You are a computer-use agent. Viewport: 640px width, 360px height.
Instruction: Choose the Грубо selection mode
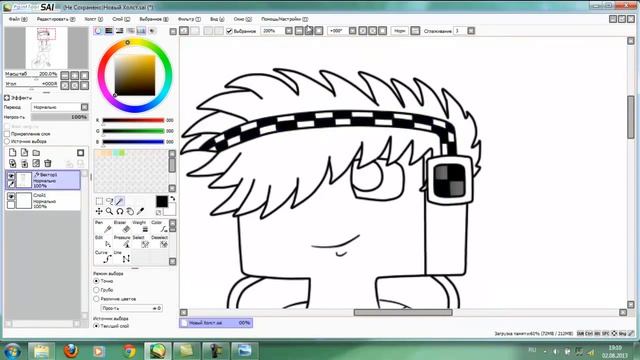96,290
